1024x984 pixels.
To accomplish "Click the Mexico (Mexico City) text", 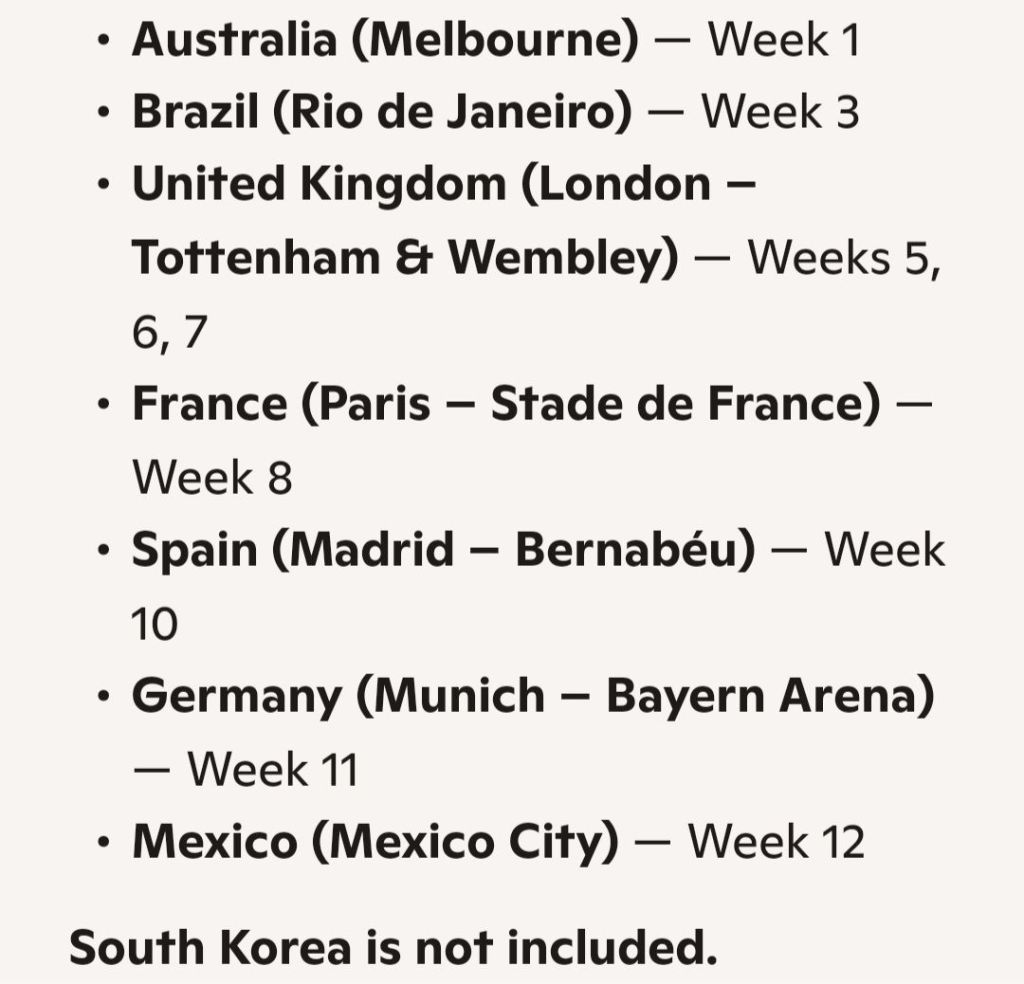I will point(376,842).
